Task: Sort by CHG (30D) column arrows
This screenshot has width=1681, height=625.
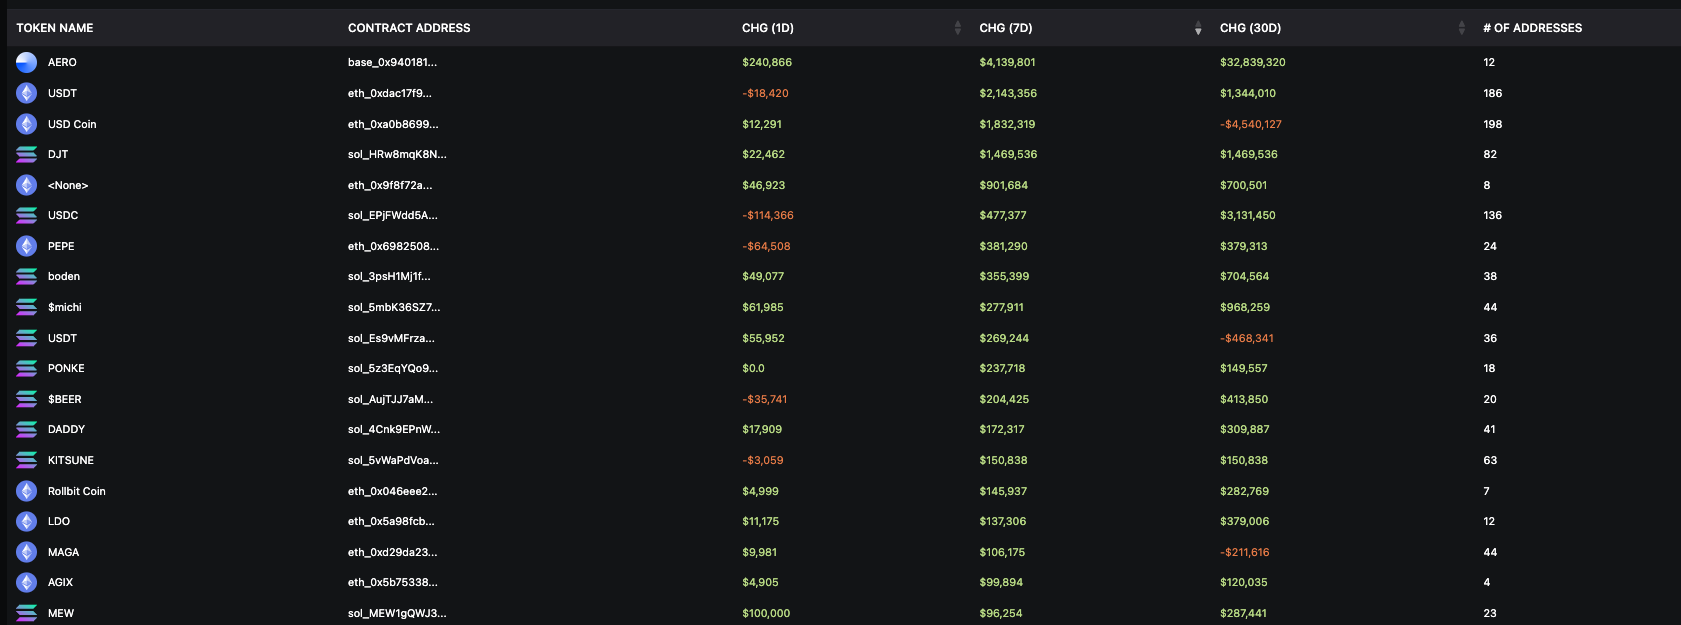Action: [x=1462, y=28]
